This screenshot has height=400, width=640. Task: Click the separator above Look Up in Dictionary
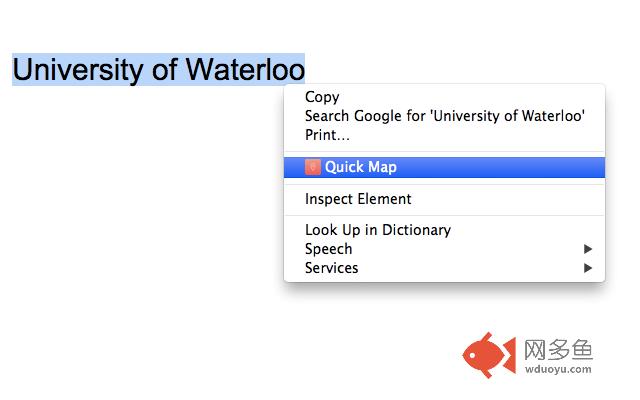pyautogui.click(x=444, y=215)
